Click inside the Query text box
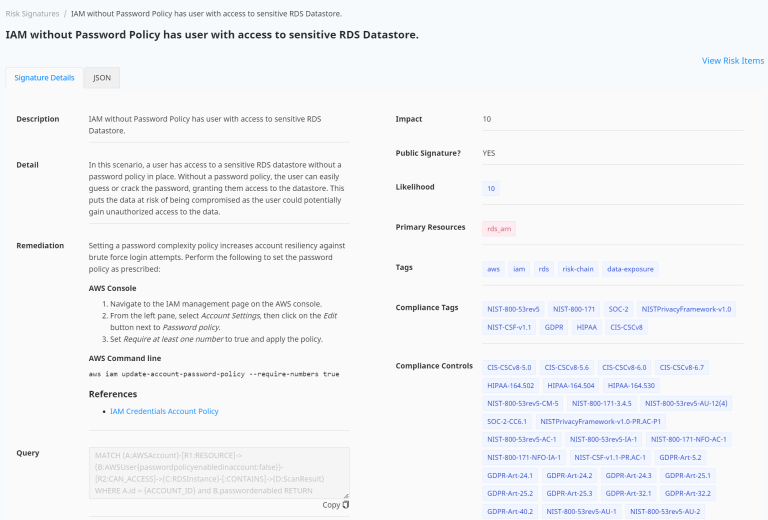The width and height of the screenshot is (768, 520). pos(218,471)
